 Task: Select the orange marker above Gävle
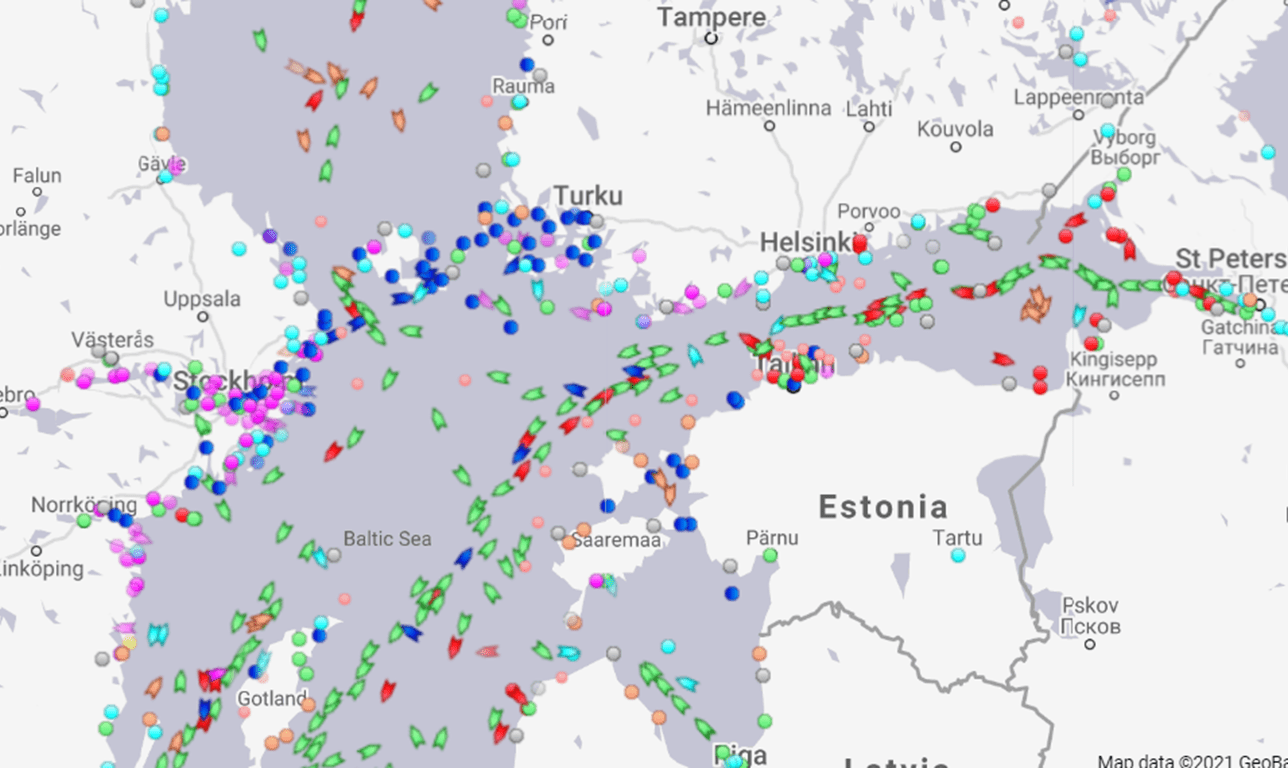point(162,133)
